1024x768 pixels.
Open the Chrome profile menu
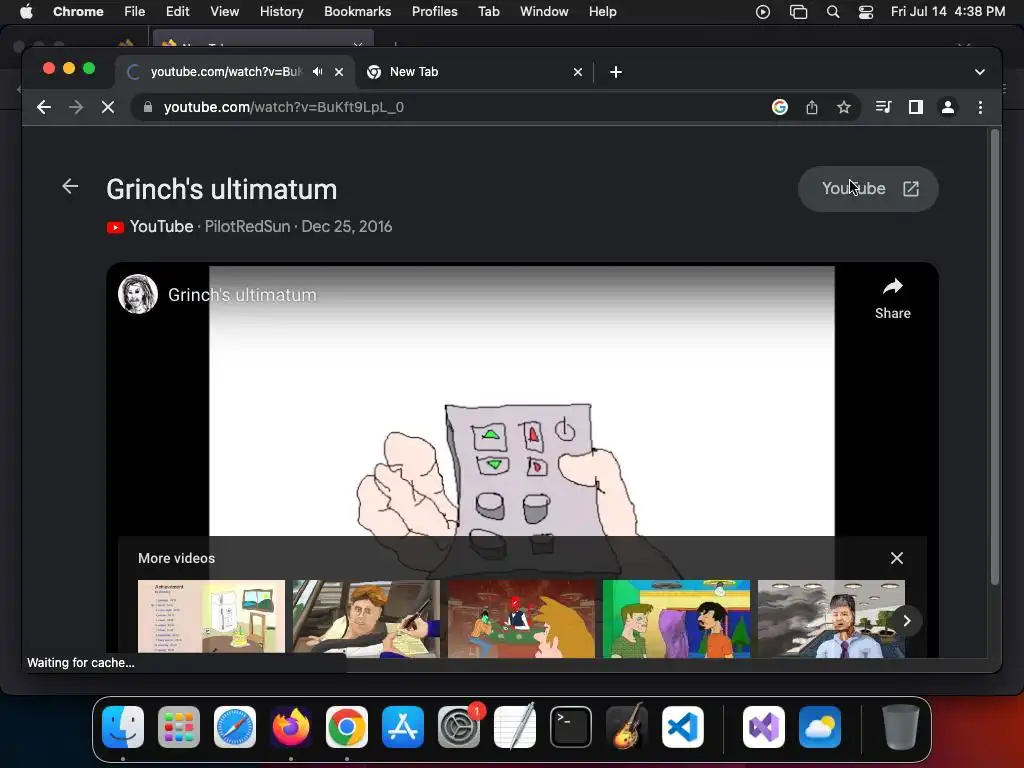[948, 107]
